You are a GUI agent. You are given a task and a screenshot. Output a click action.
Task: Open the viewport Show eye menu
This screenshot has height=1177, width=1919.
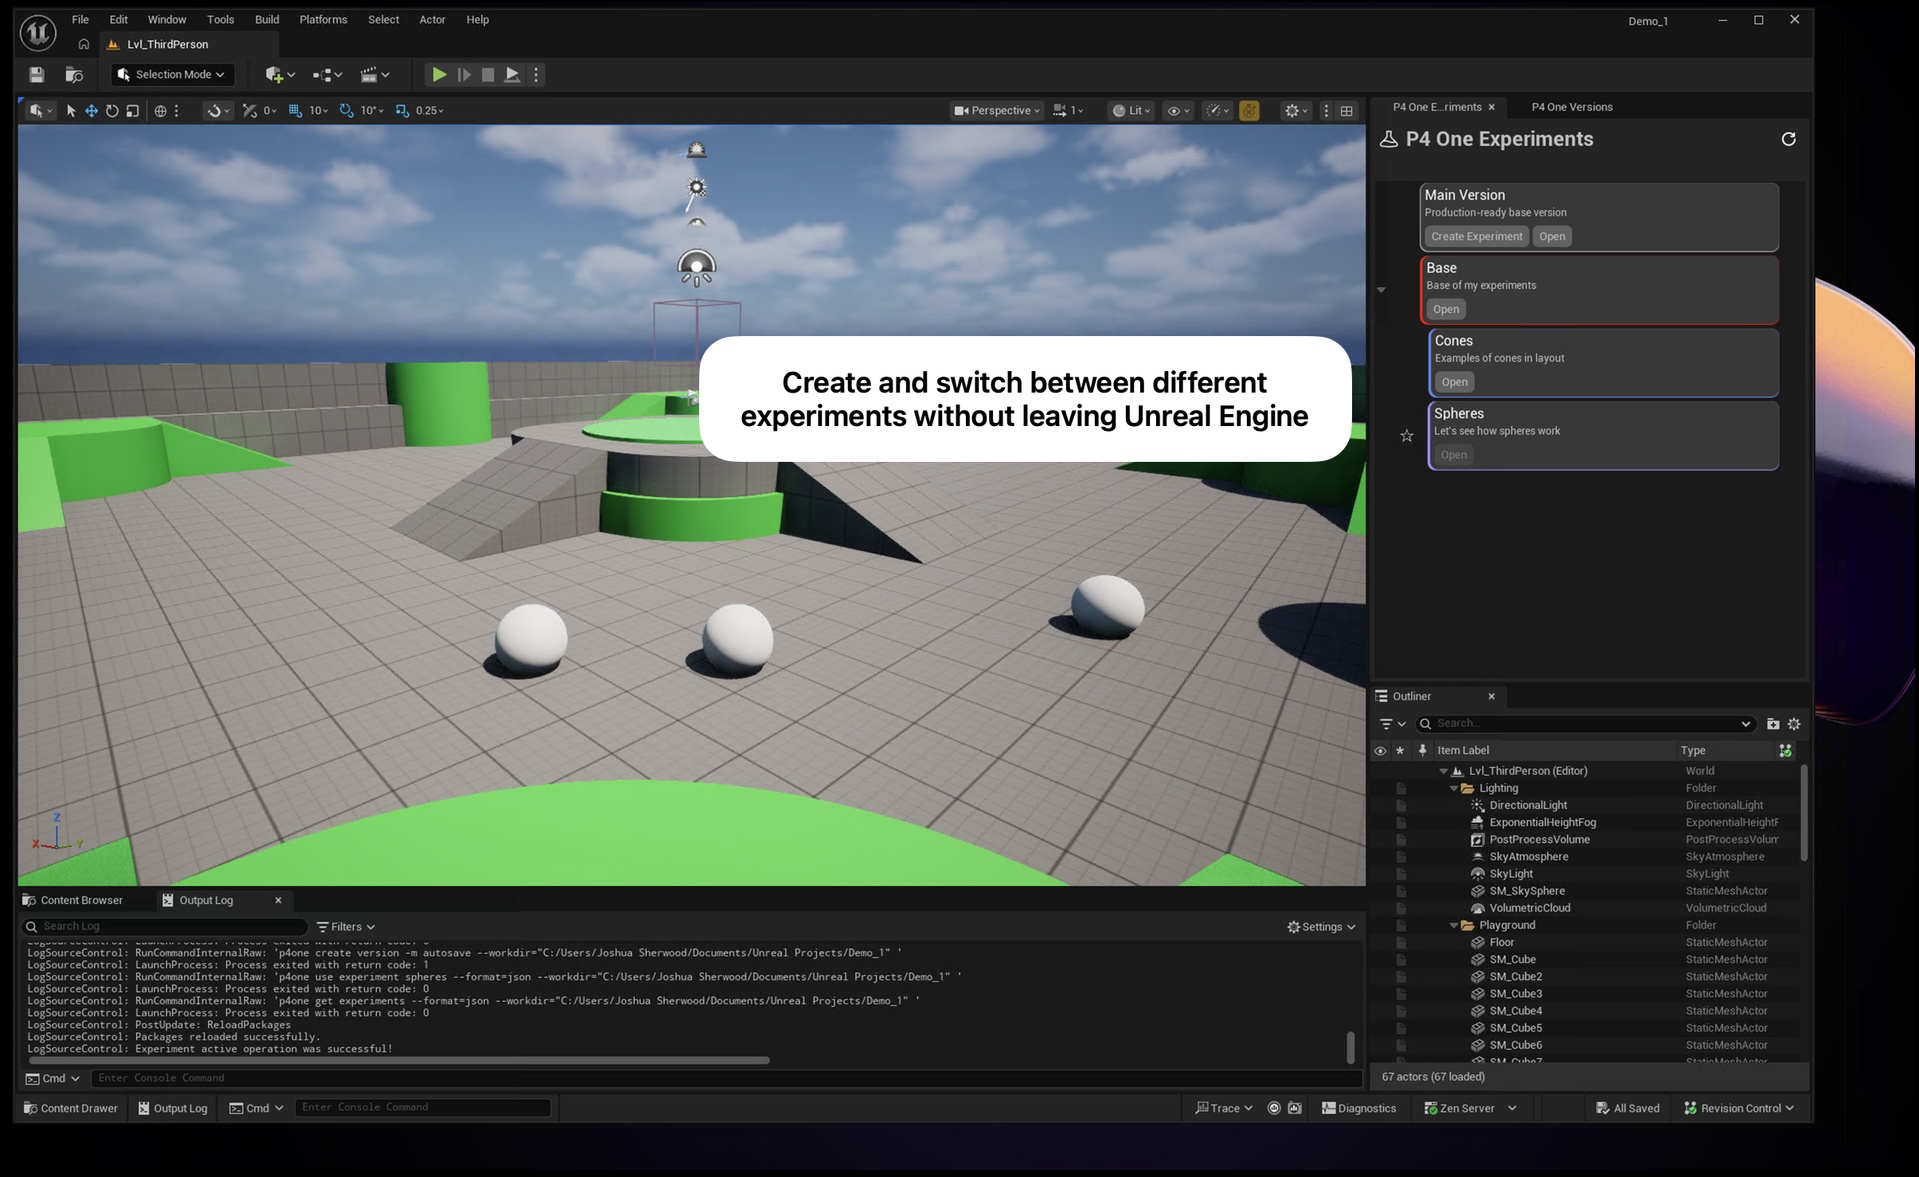[1178, 110]
